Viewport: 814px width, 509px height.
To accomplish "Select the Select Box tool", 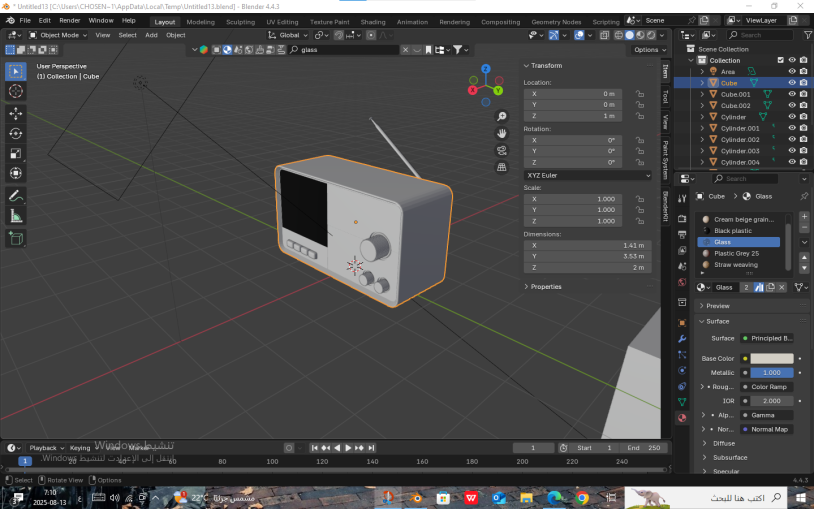I will tap(16, 71).
